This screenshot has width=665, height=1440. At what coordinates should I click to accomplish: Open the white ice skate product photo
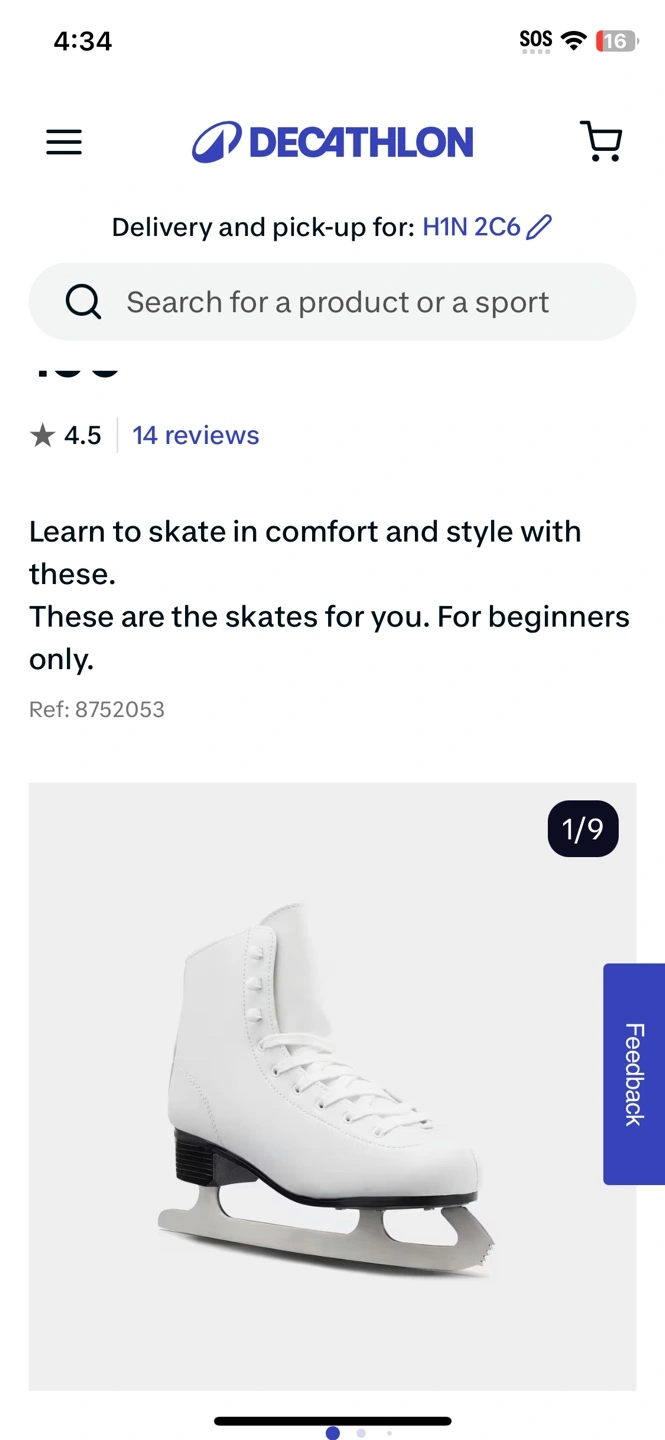327,1085
